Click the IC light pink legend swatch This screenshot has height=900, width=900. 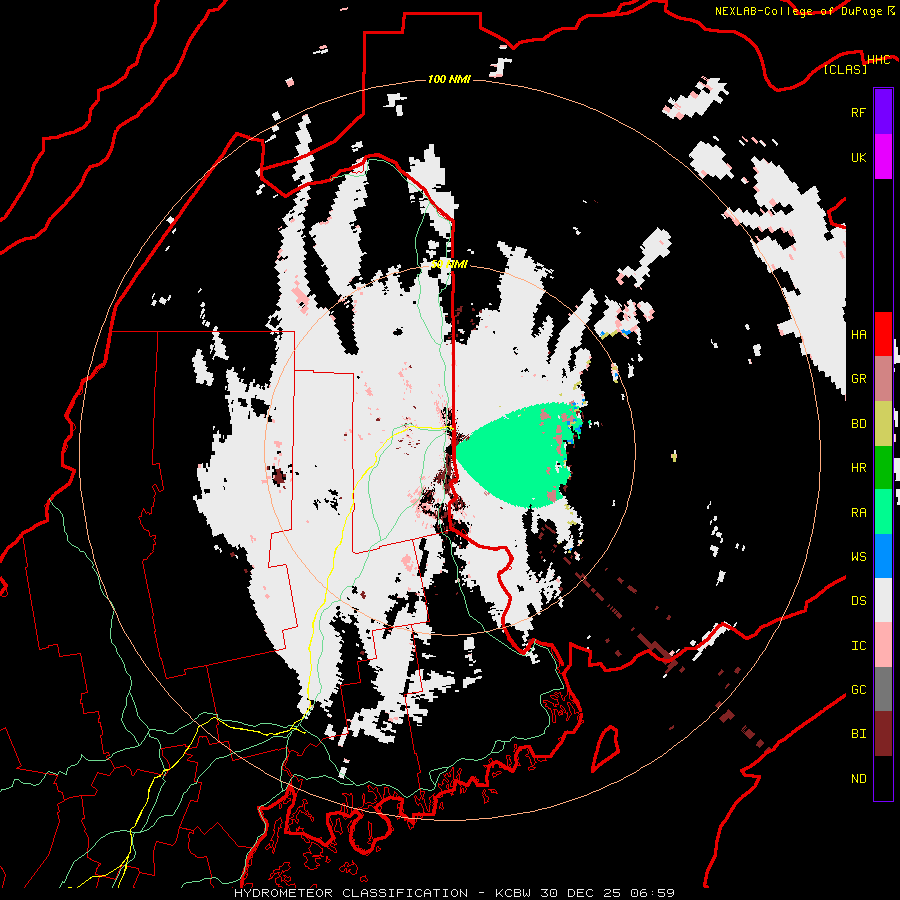coord(883,645)
